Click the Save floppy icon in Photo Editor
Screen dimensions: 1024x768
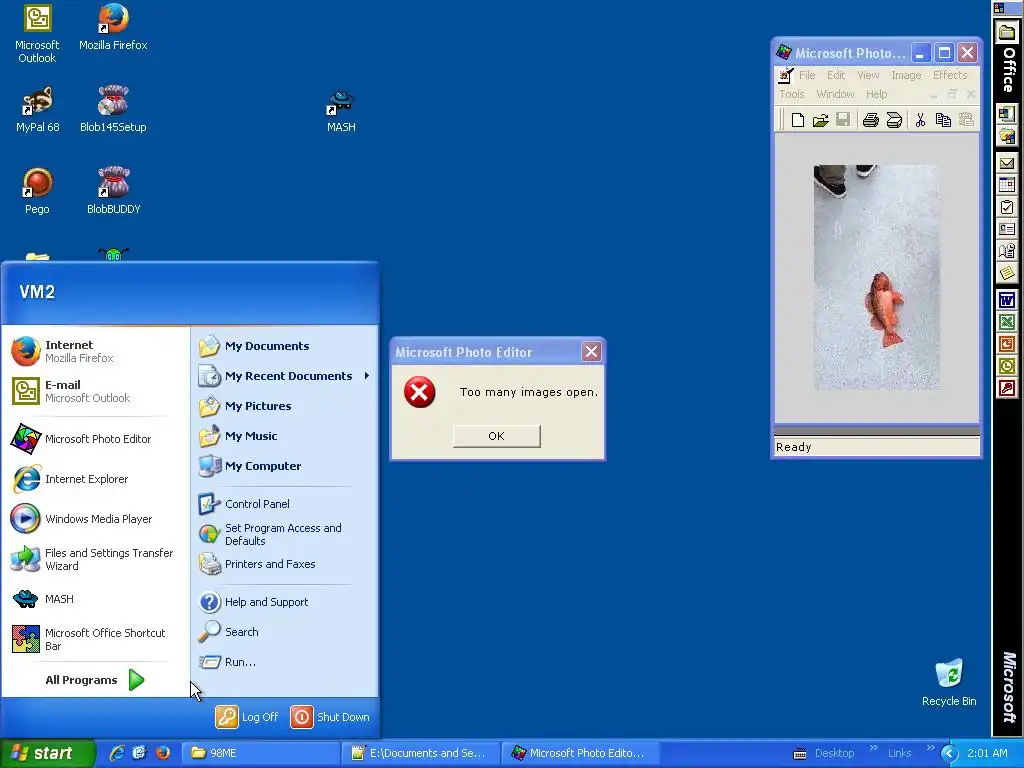click(x=843, y=120)
